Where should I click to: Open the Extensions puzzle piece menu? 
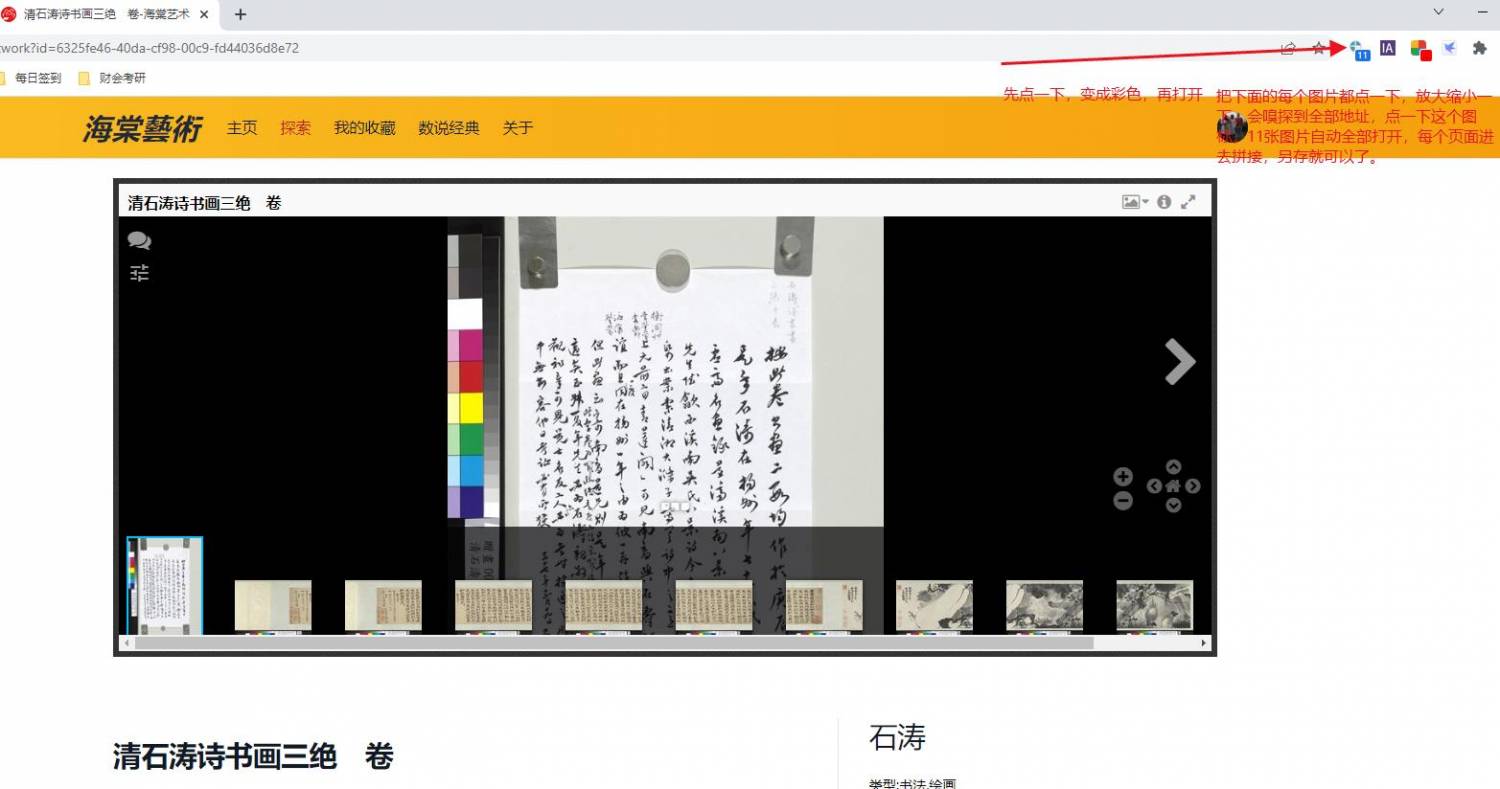[1480, 48]
